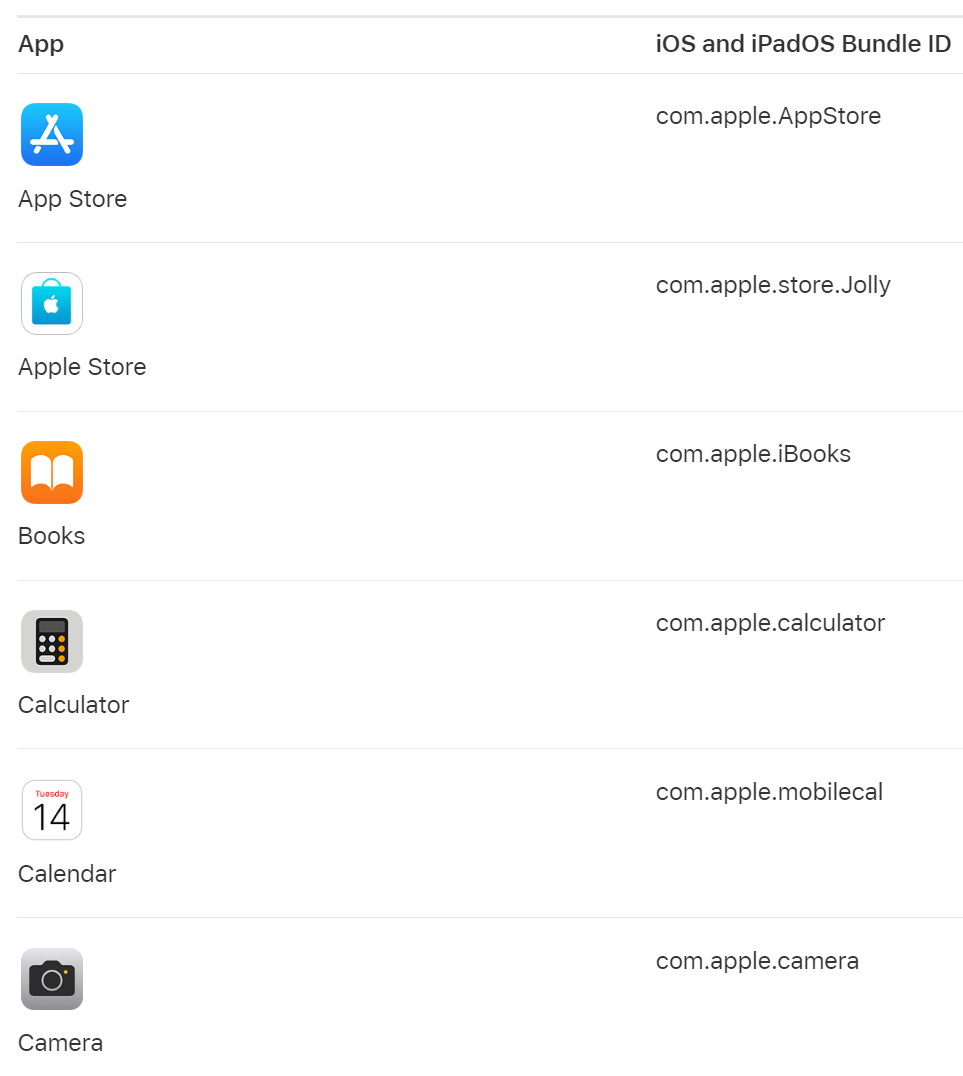Click the Camera app icon
This screenshot has height=1076, width=963.
tap(52, 979)
